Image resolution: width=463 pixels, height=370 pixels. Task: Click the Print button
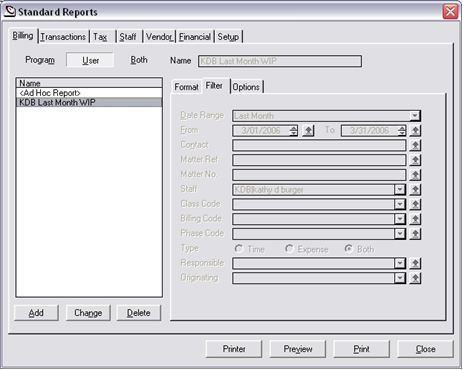pyautogui.click(x=362, y=349)
